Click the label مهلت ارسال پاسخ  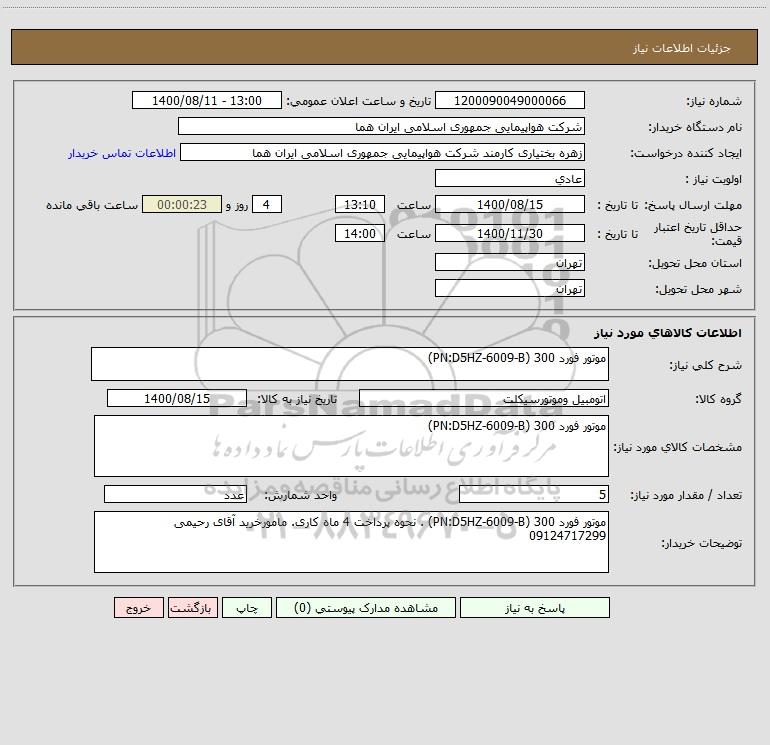(x=693, y=205)
